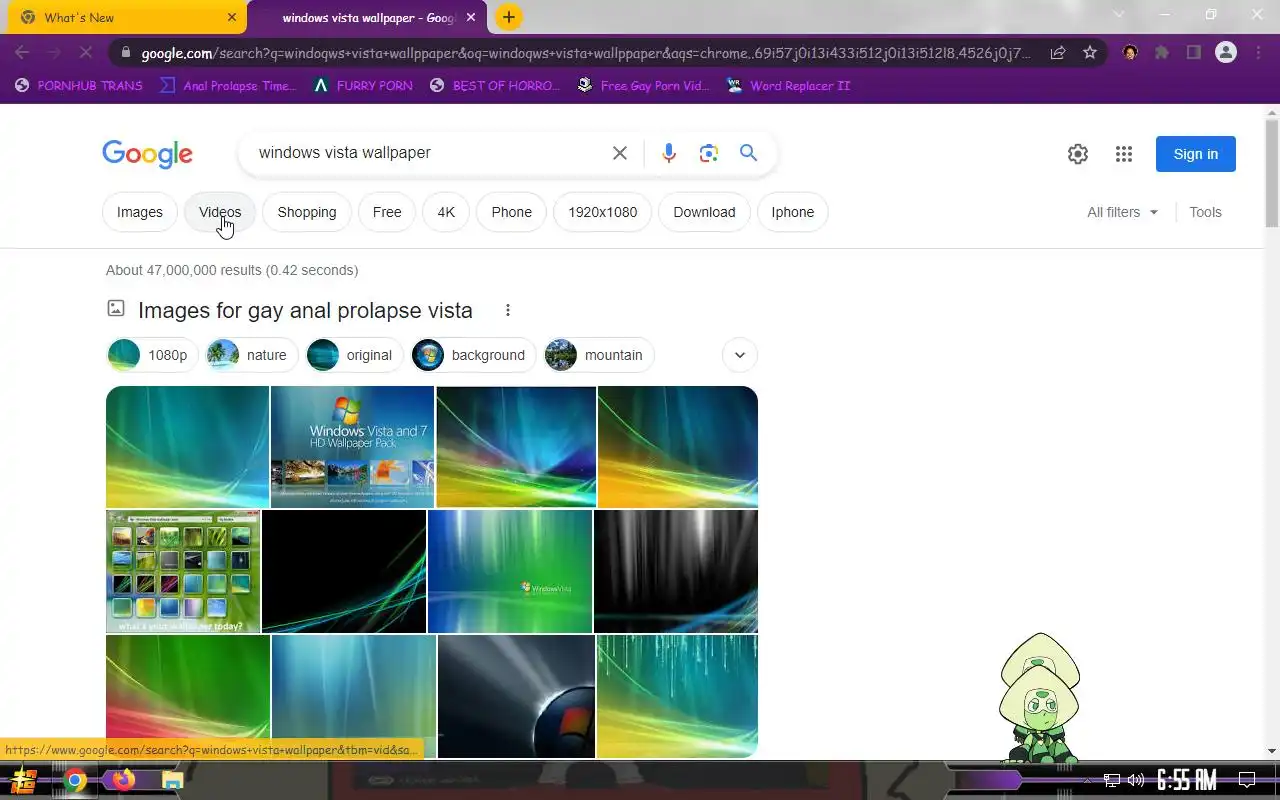Show hidden system tray icons
1280x800 pixels.
click(x=1088, y=780)
